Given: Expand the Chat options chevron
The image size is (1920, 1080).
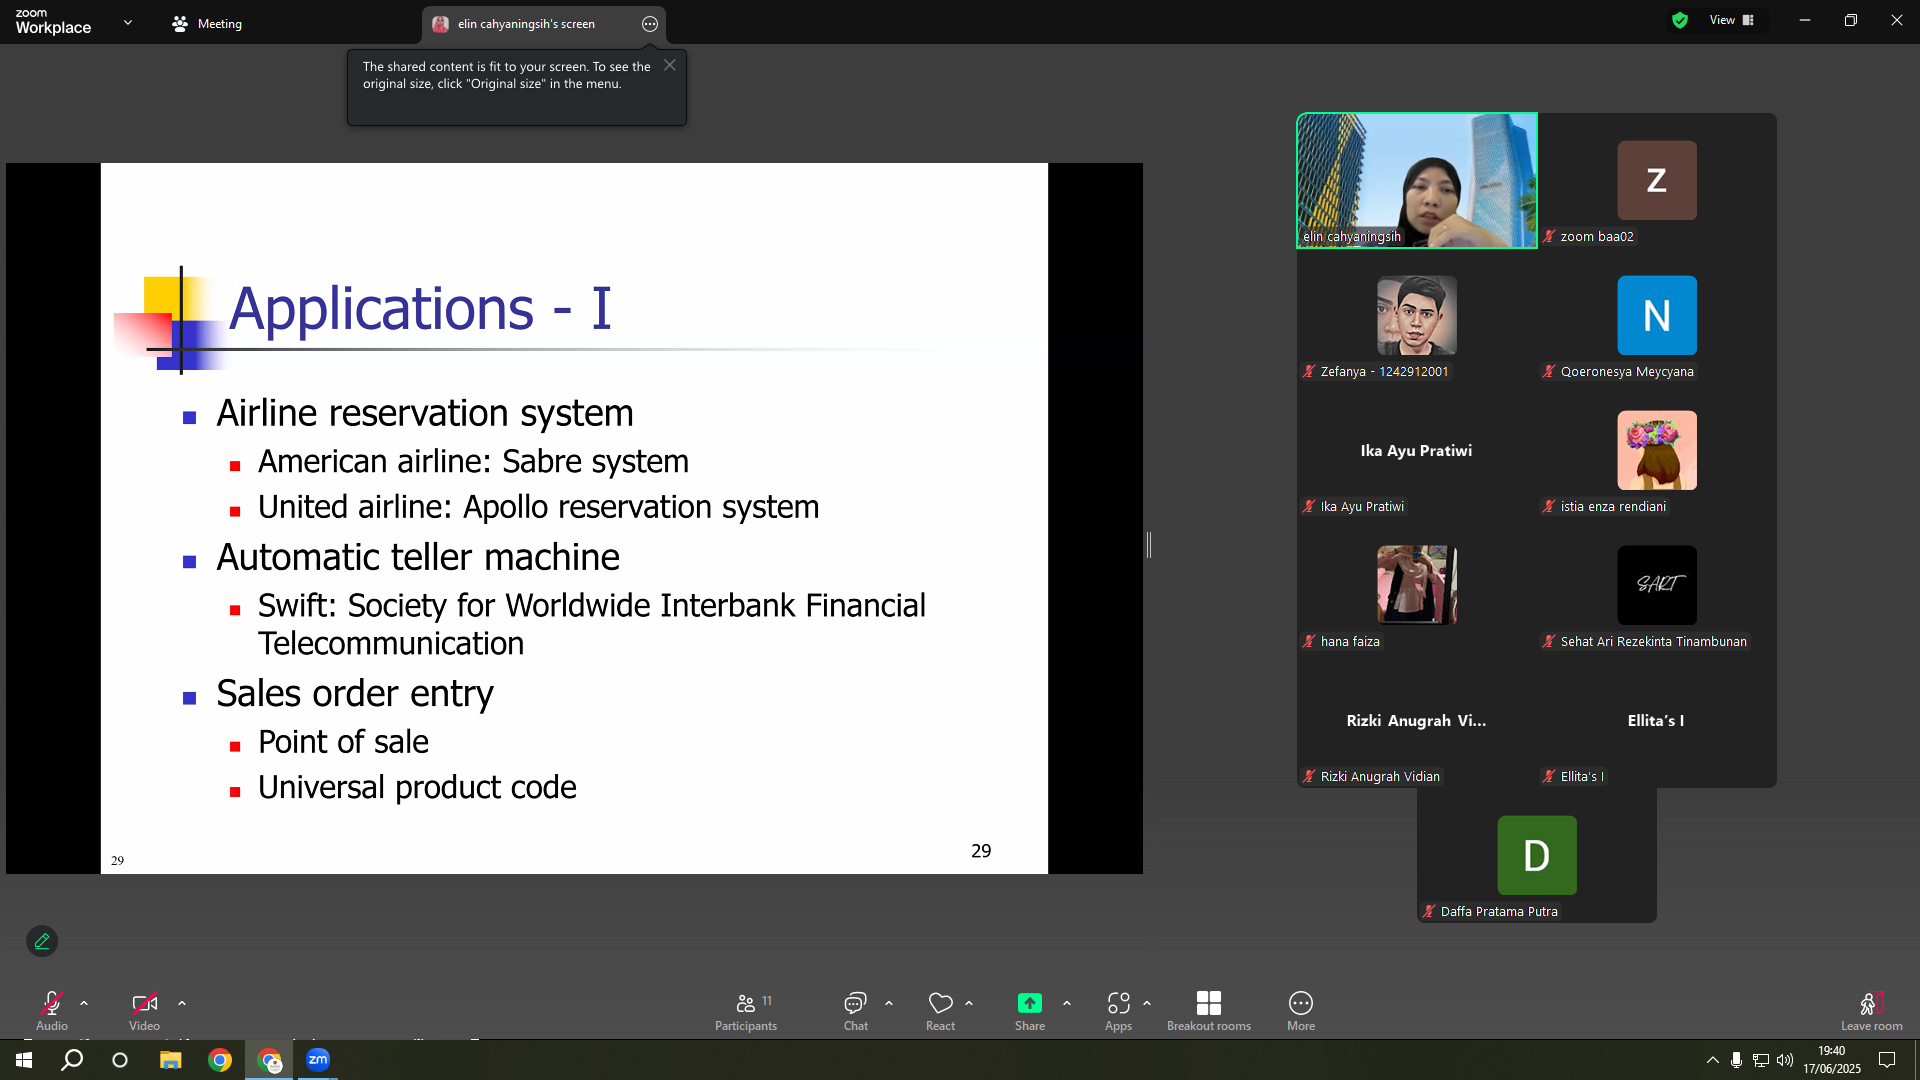Looking at the screenshot, I should (889, 1003).
